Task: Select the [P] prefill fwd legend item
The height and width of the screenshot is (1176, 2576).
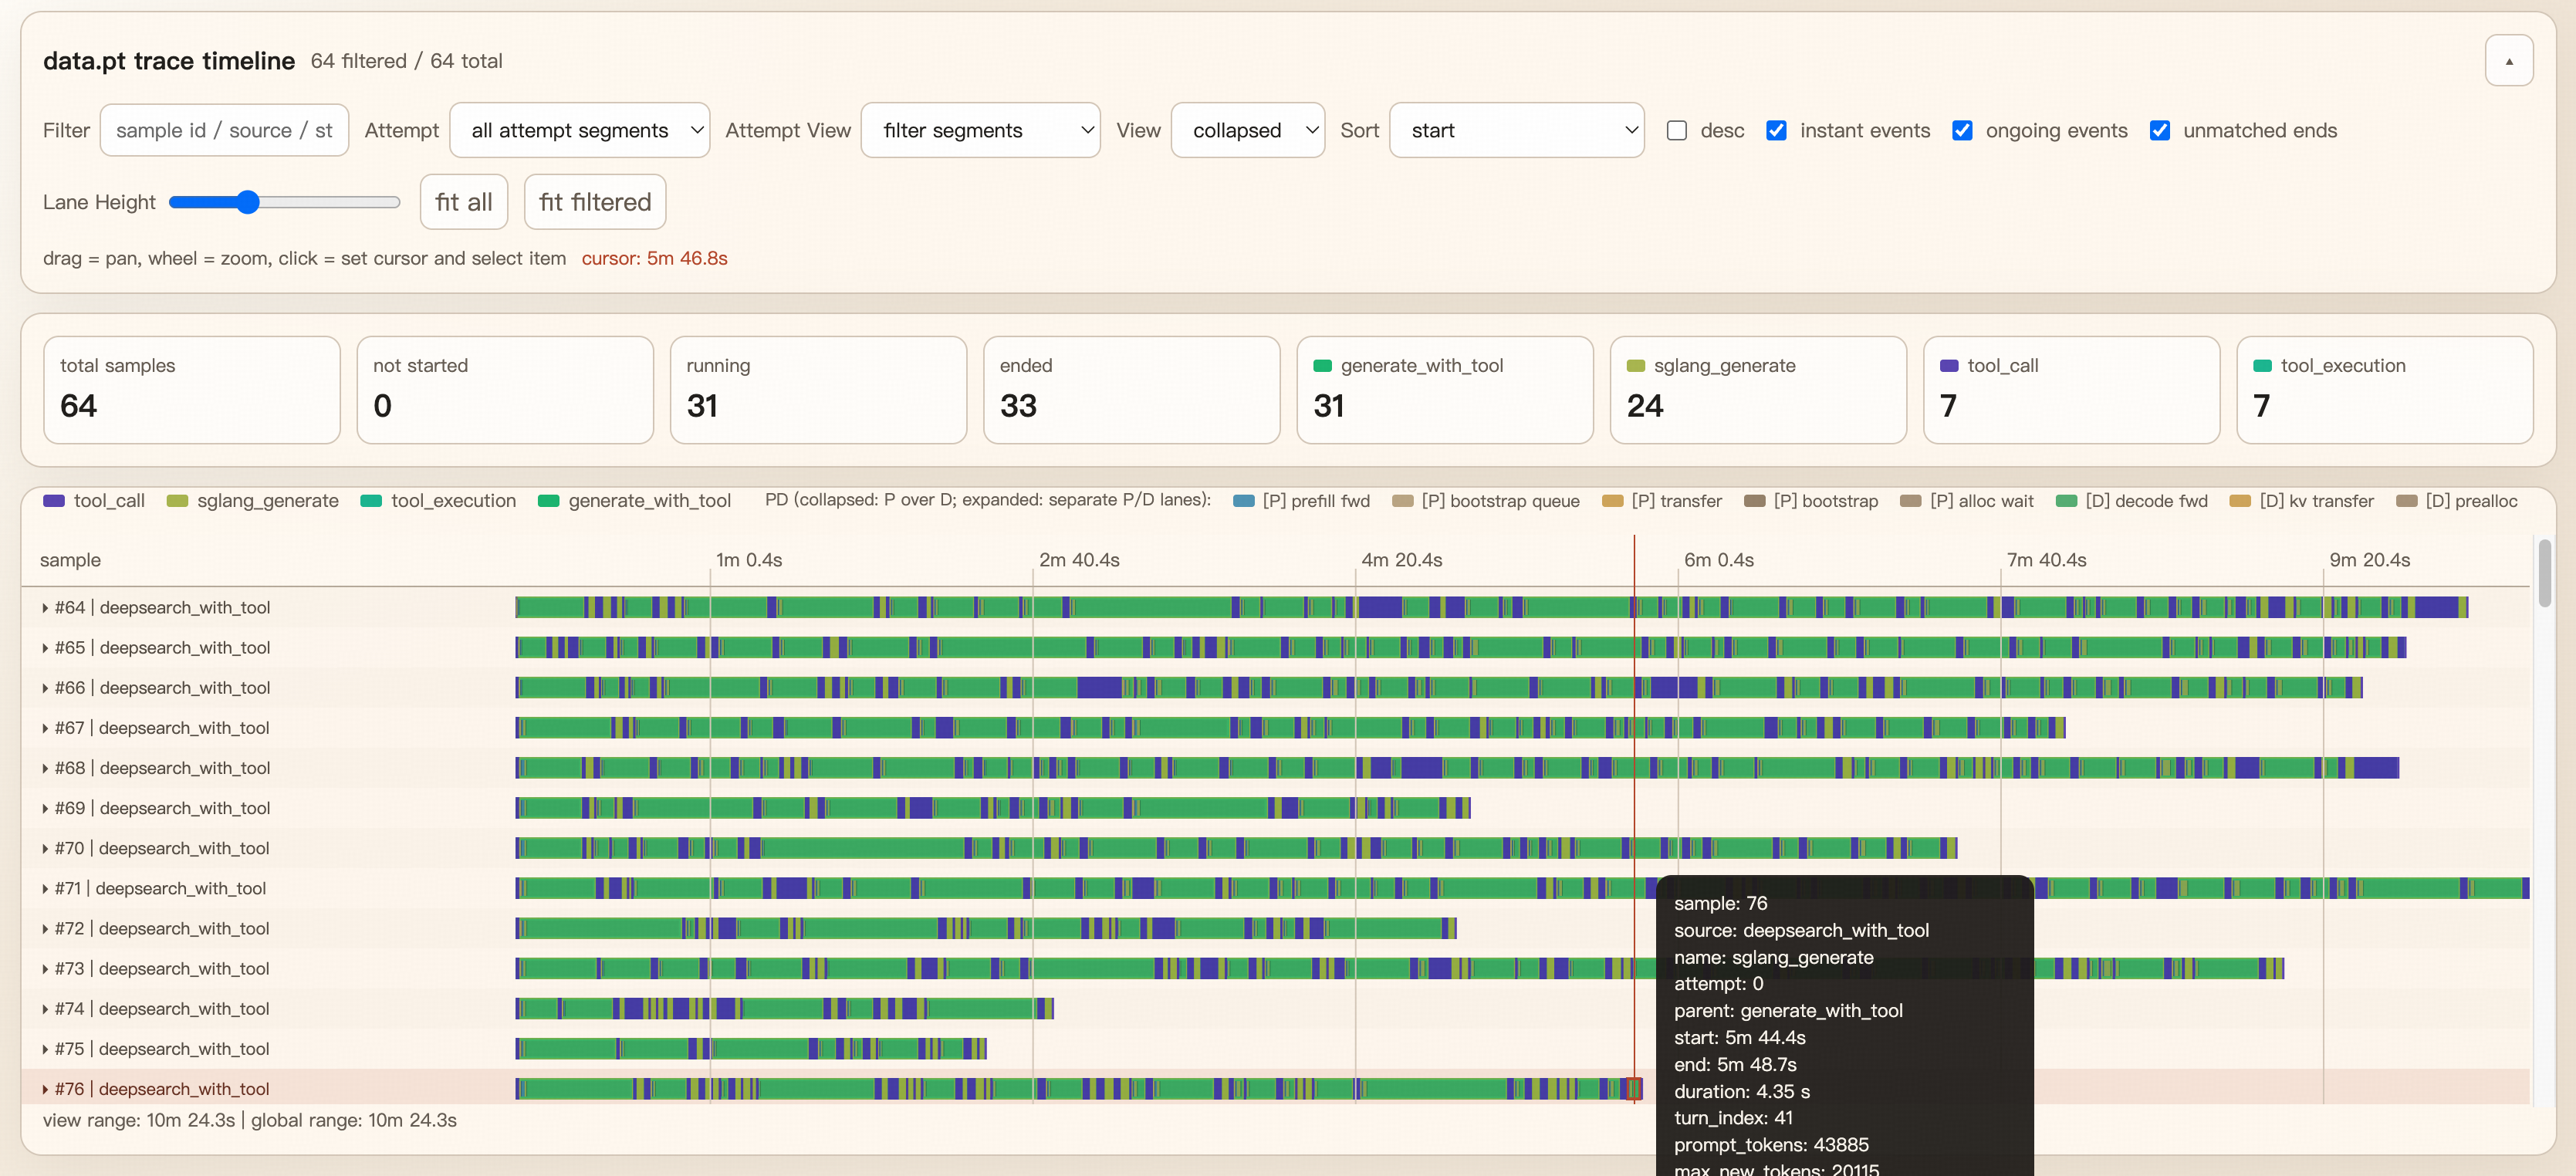Action: coord(1302,501)
